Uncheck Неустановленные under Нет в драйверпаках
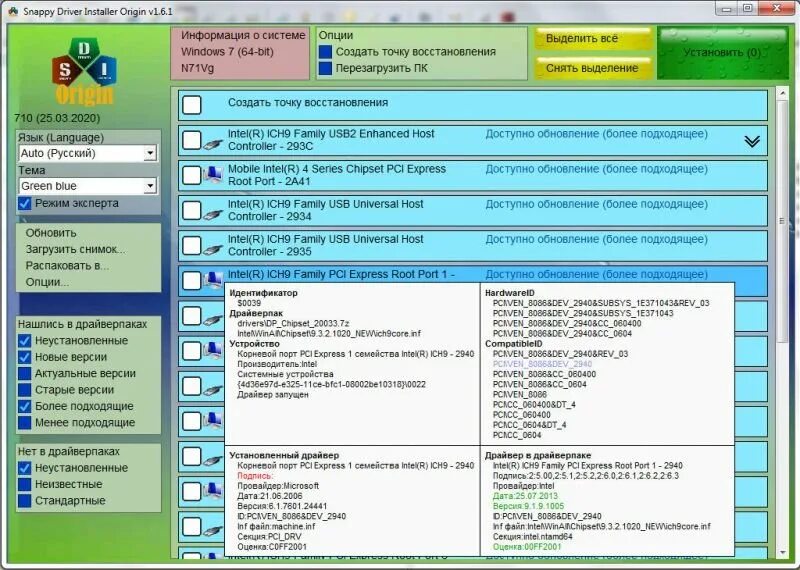 (24, 468)
